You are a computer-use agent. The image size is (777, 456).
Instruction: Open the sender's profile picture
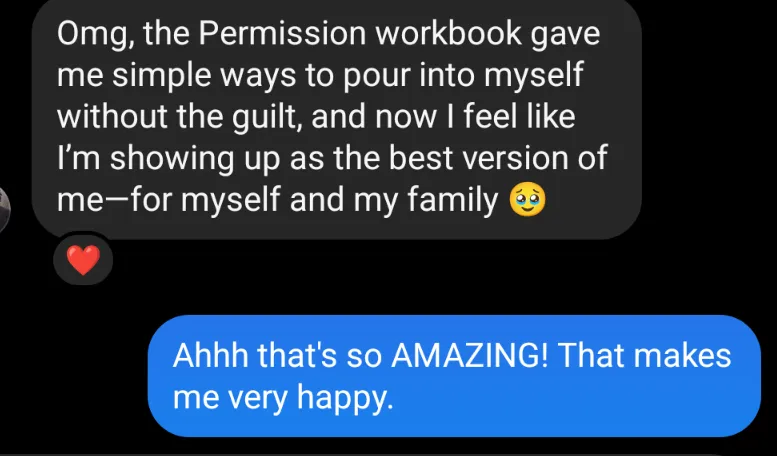[x=4, y=209]
